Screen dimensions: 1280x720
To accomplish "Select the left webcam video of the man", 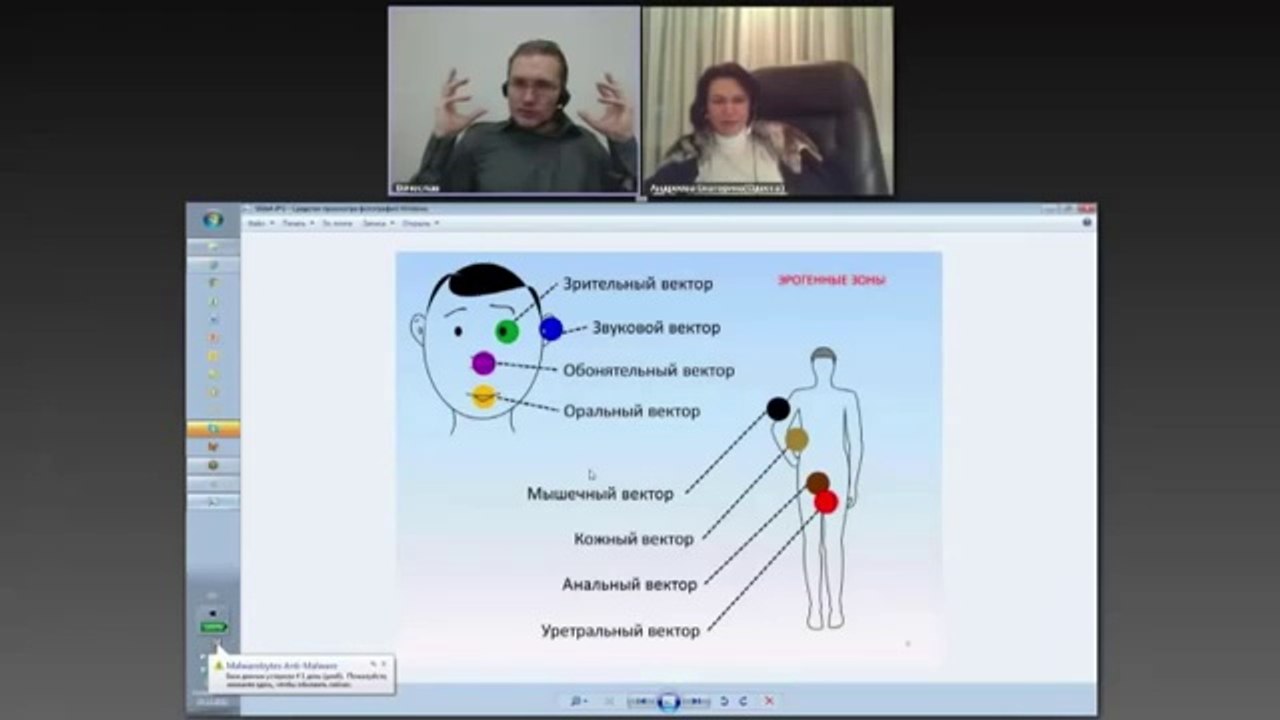I will pos(513,100).
